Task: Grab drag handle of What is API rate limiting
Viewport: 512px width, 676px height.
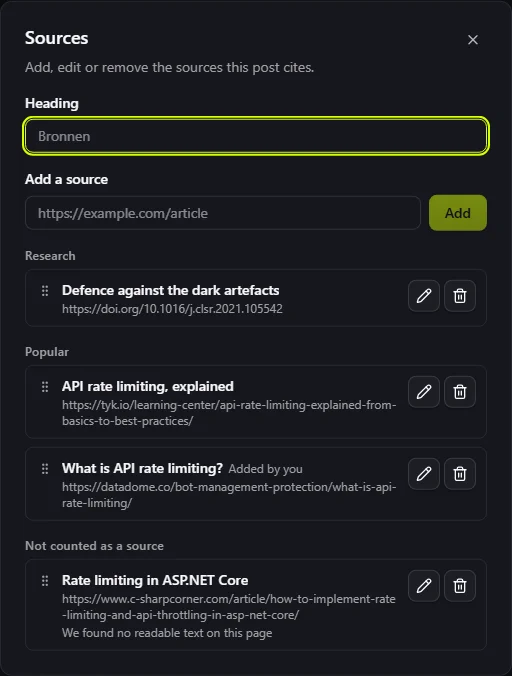Action: coord(45,469)
